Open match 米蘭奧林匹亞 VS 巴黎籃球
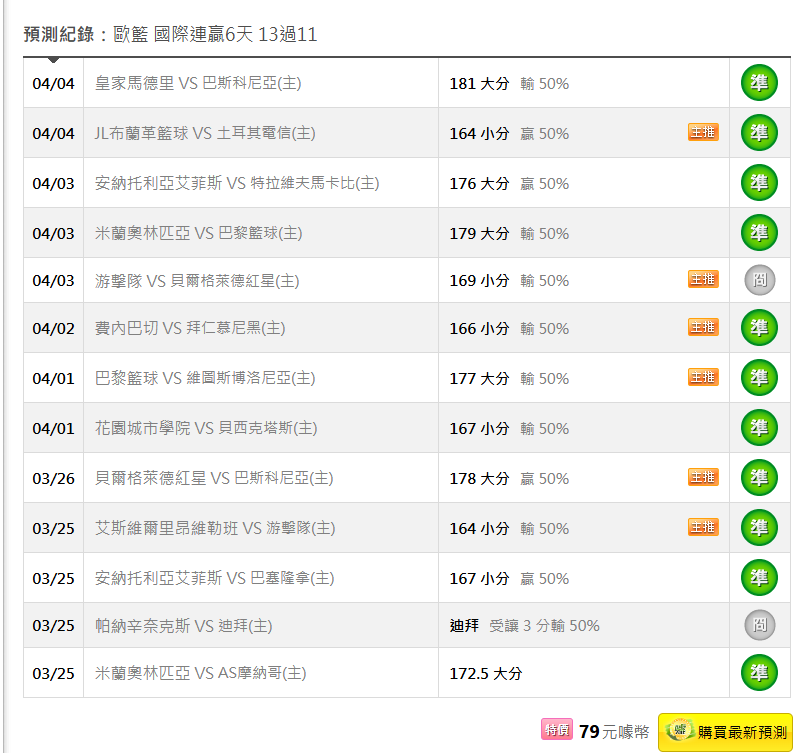This screenshot has width=796, height=753. click(199, 233)
